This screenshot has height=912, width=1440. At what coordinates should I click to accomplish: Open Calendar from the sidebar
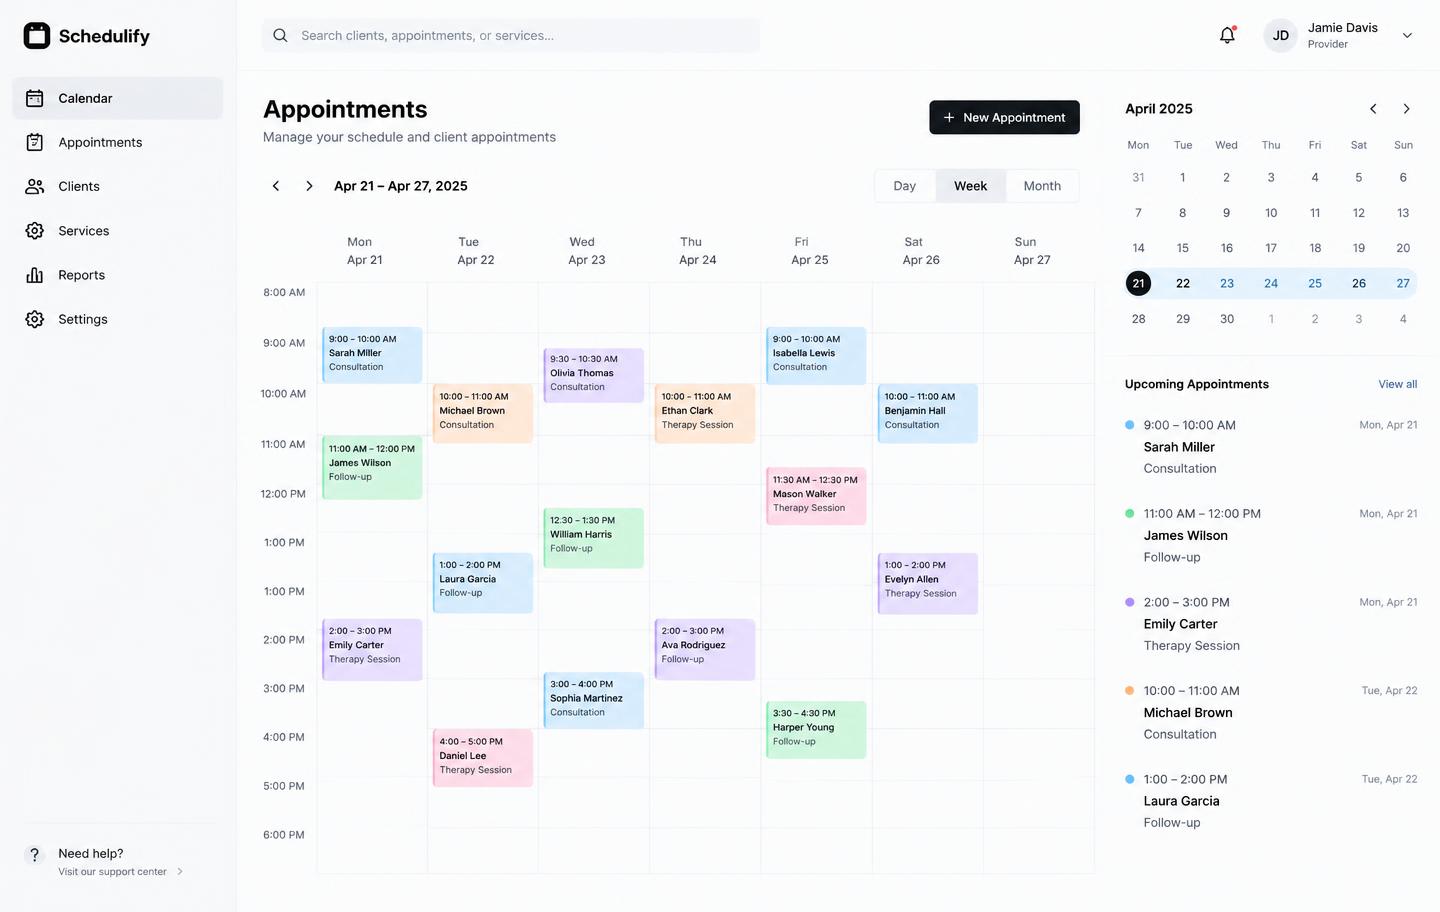coord(118,98)
